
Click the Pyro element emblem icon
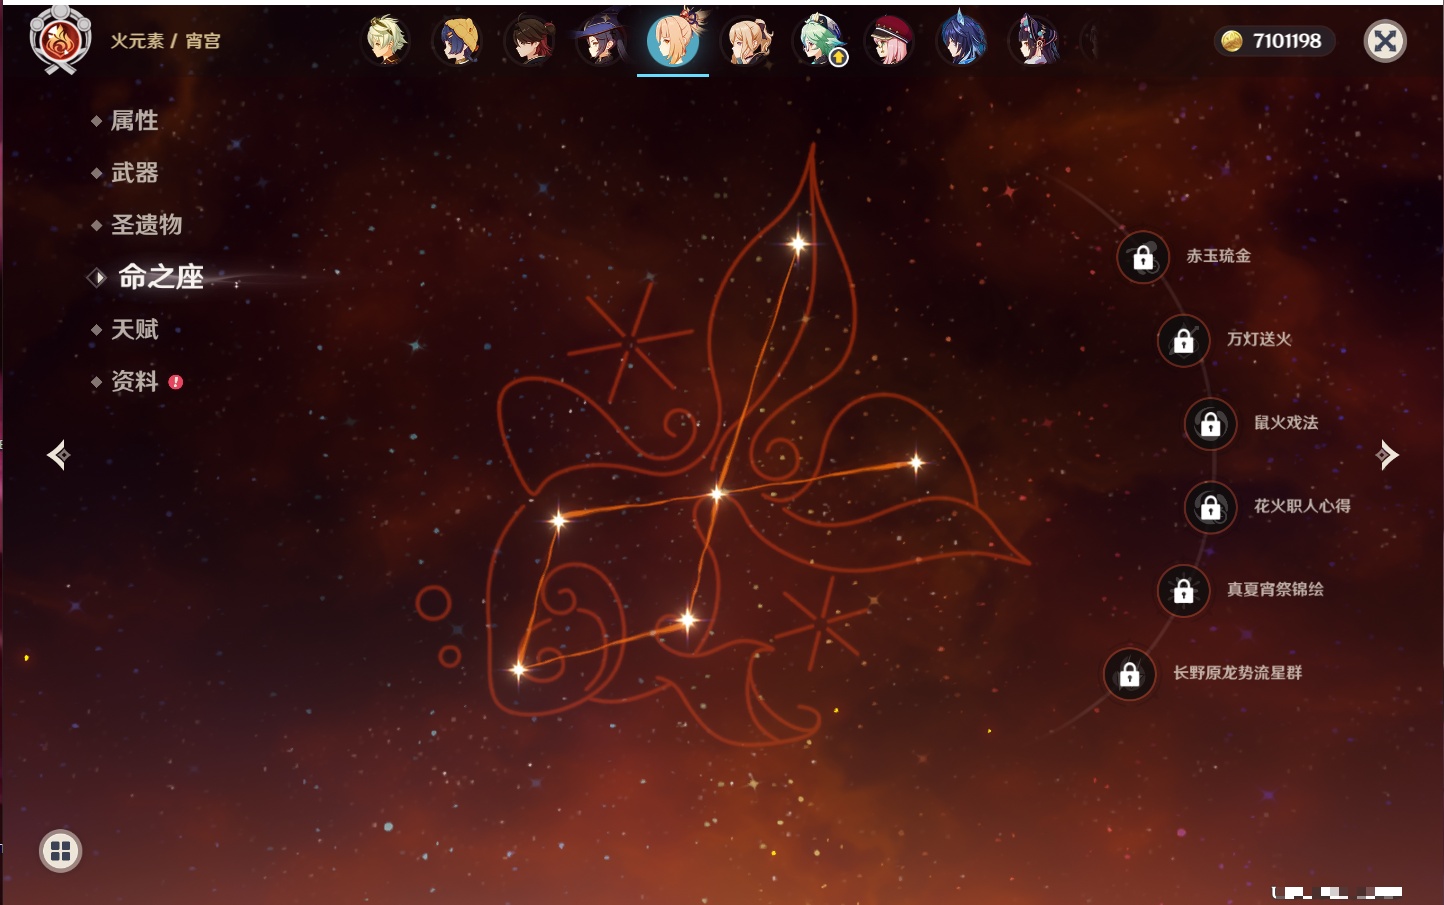[60, 40]
